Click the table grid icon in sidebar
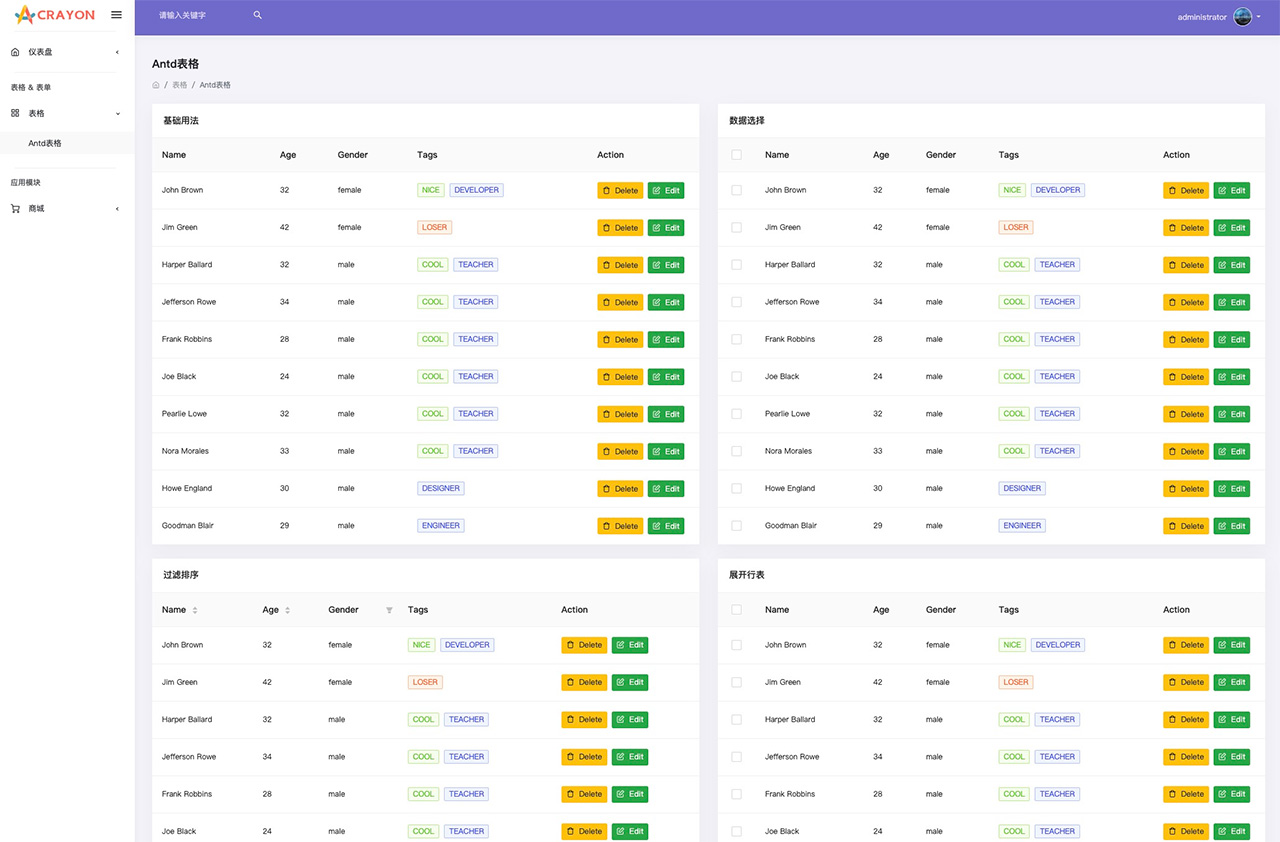The image size is (1280, 842). tap(15, 113)
